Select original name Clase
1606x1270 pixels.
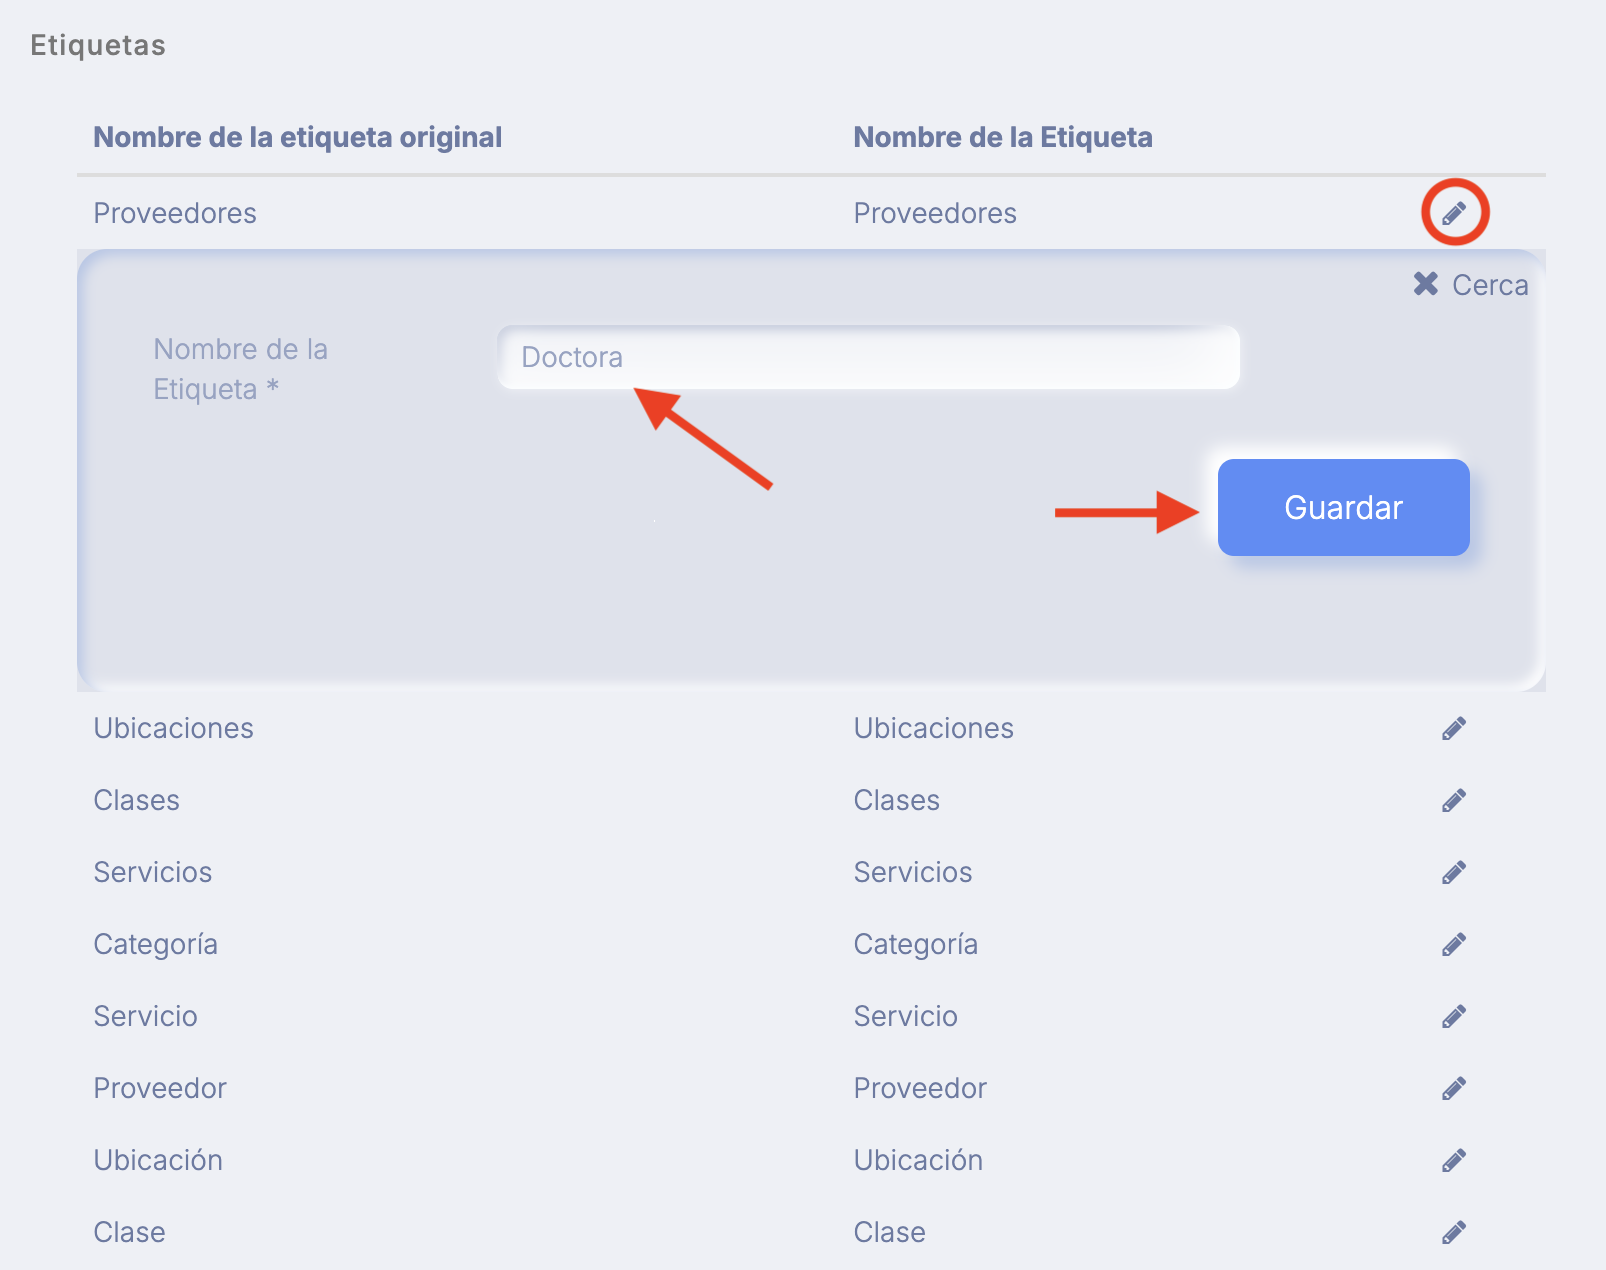pos(130,1232)
